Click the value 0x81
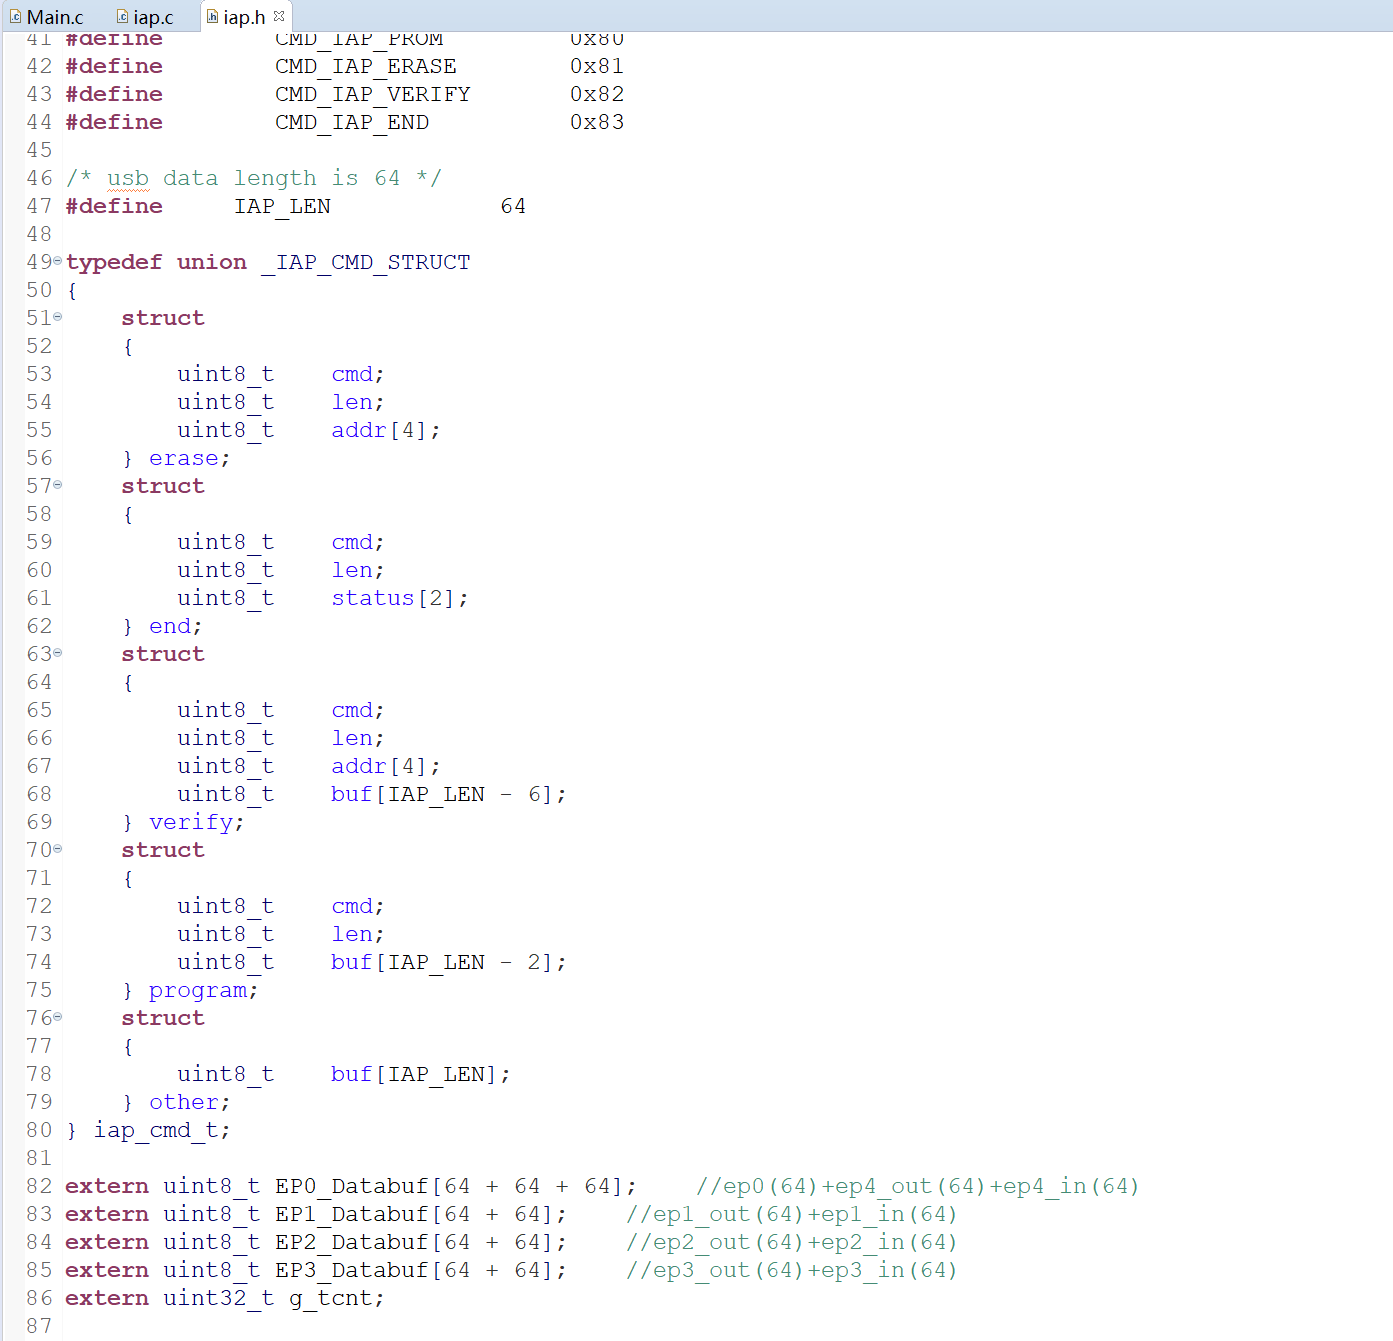 click(597, 66)
